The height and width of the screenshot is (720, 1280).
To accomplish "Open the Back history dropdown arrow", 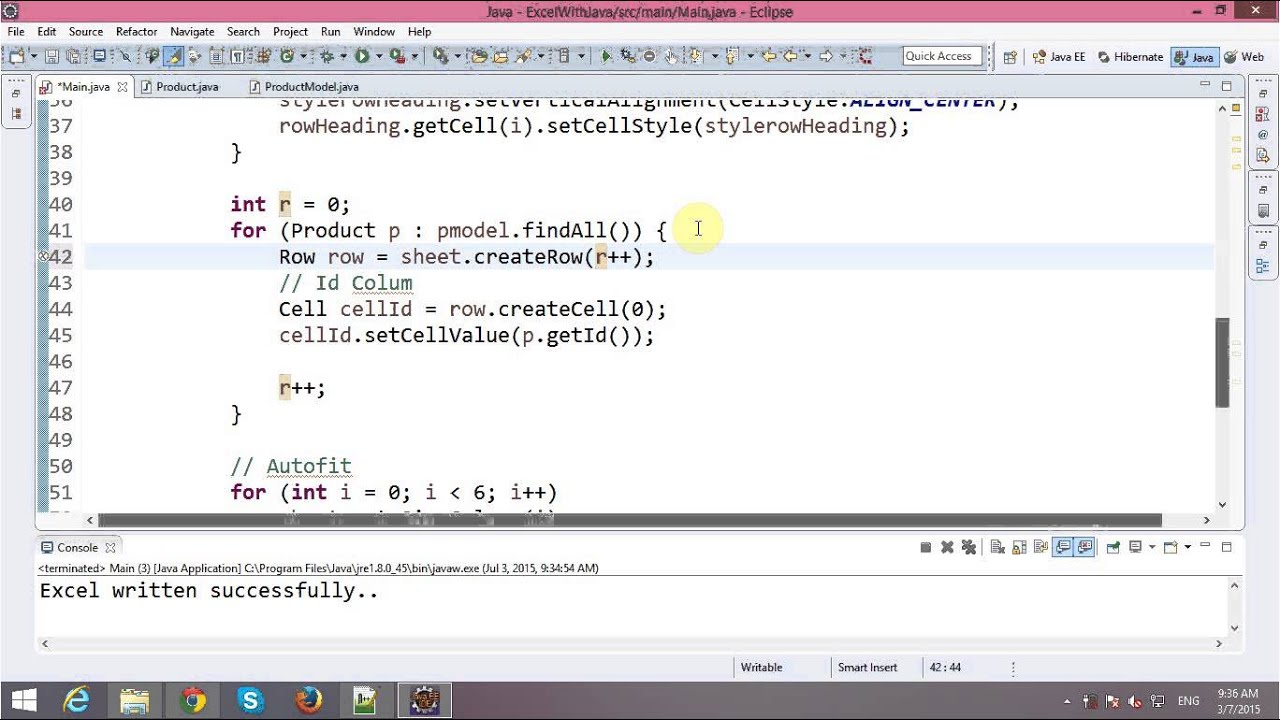I will (x=808, y=56).
